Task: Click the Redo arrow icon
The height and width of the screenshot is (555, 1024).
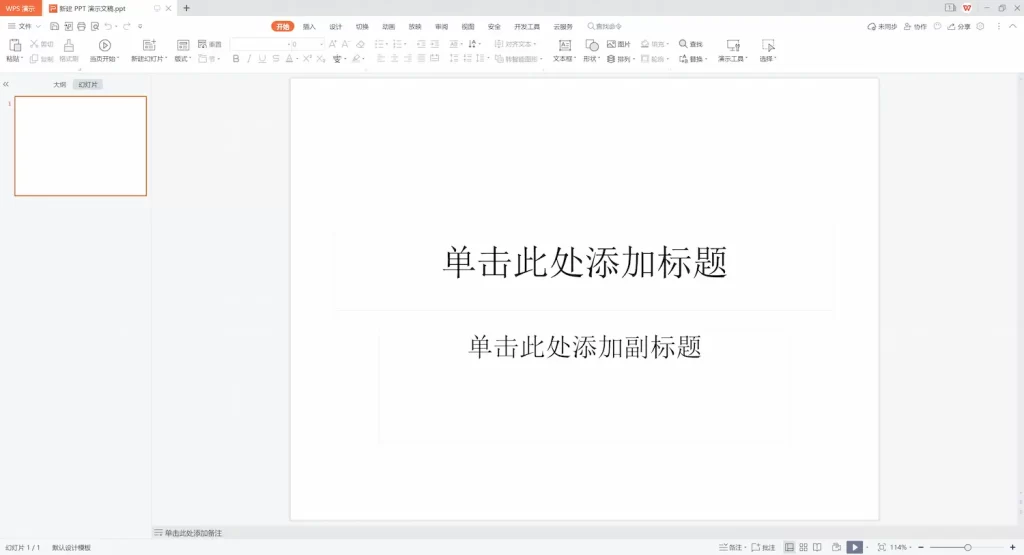Action: coord(127,26)
